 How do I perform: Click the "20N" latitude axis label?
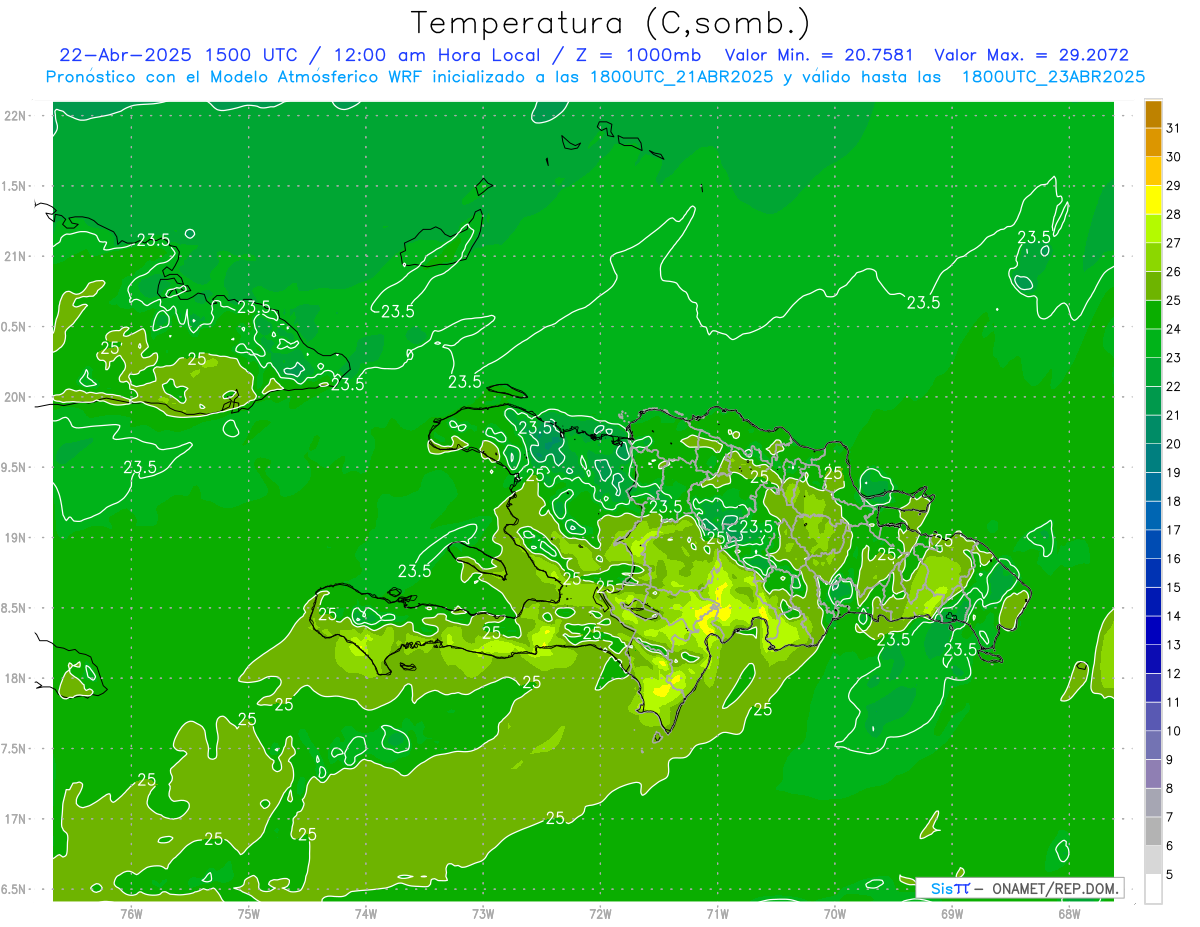click(14, 397)
